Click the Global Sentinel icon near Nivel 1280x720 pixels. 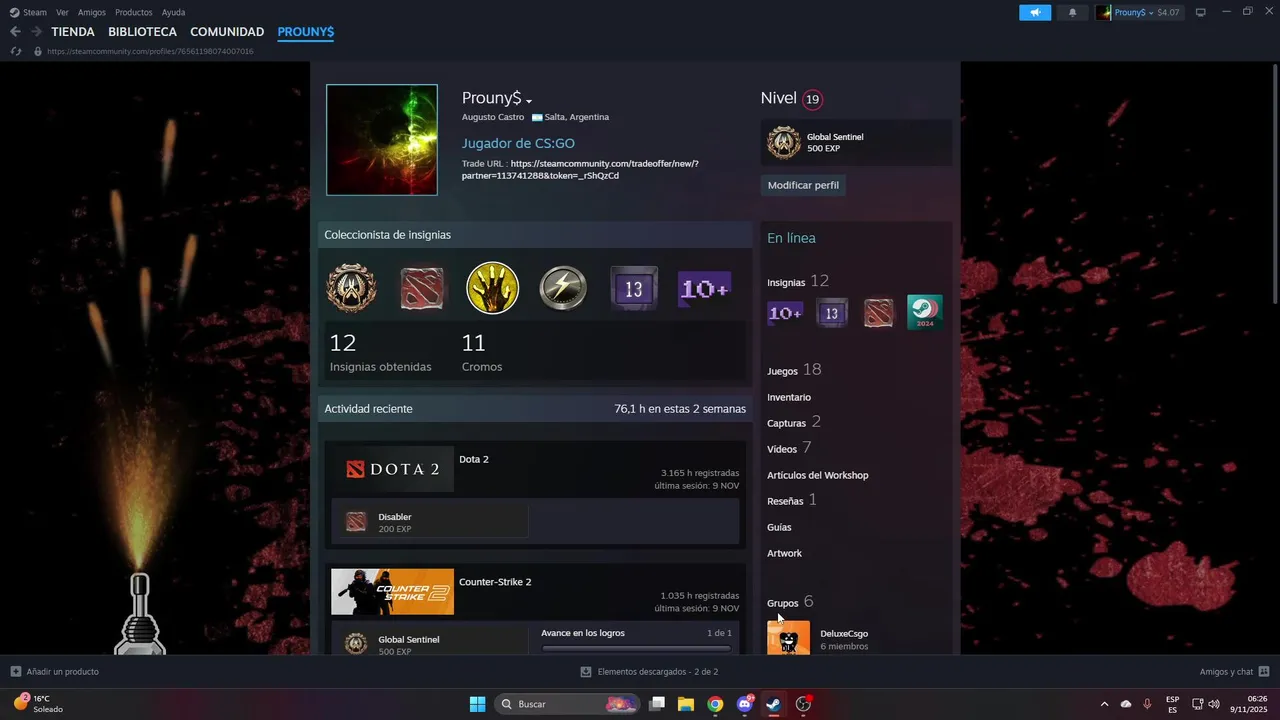tap(784, 143)
